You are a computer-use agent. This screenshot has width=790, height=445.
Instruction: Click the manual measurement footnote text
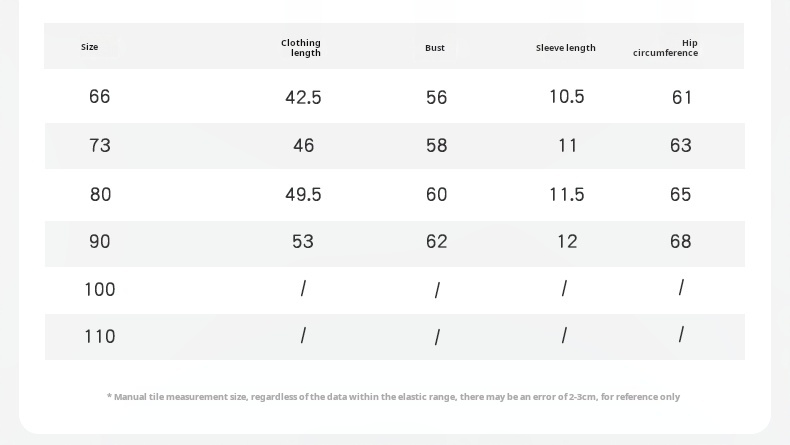click(x=393, y=397)
